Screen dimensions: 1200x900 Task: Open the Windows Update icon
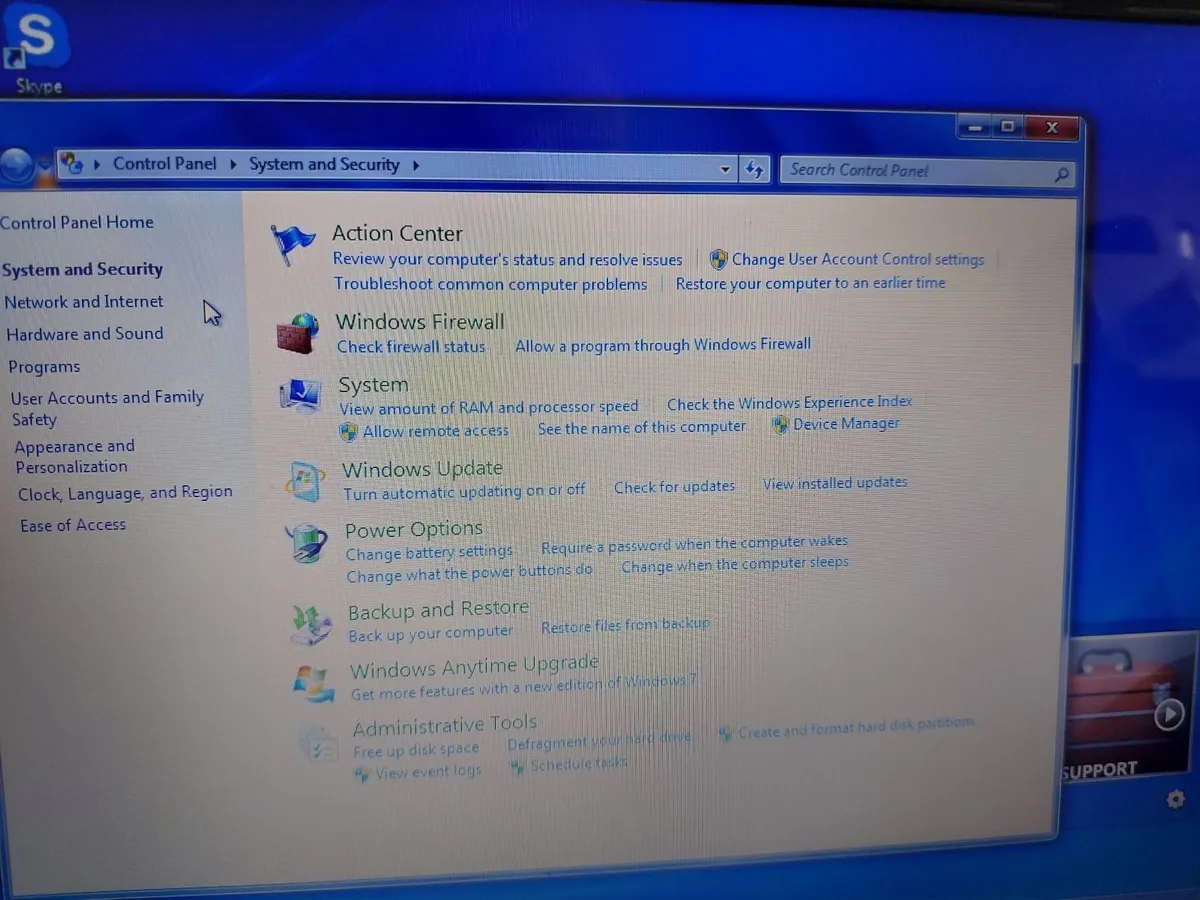(305, 481)
